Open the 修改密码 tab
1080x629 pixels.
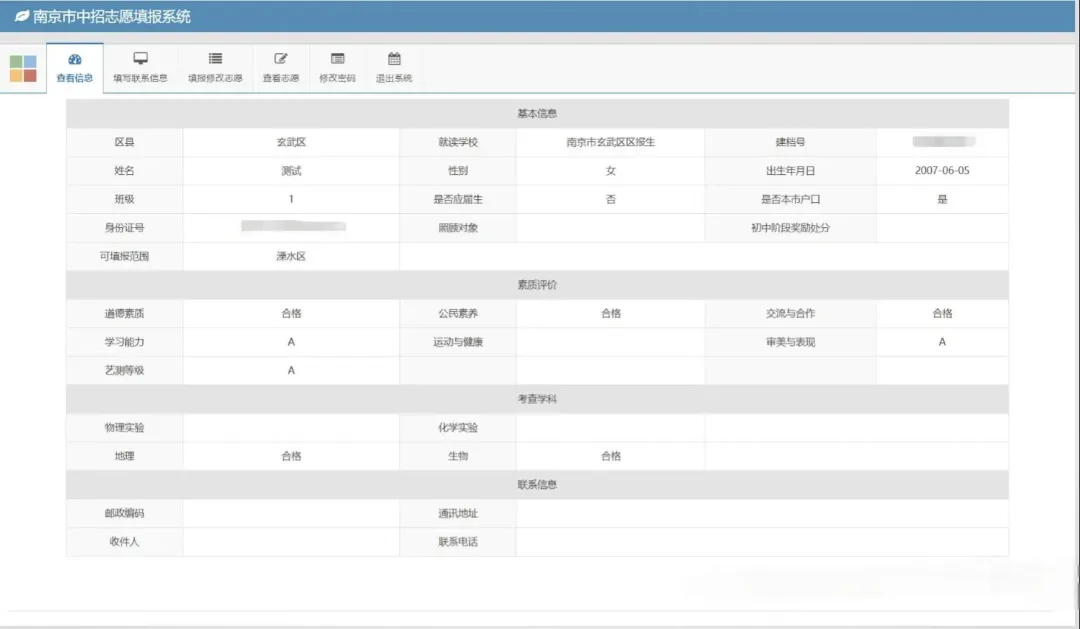click(x=337, y=68)
